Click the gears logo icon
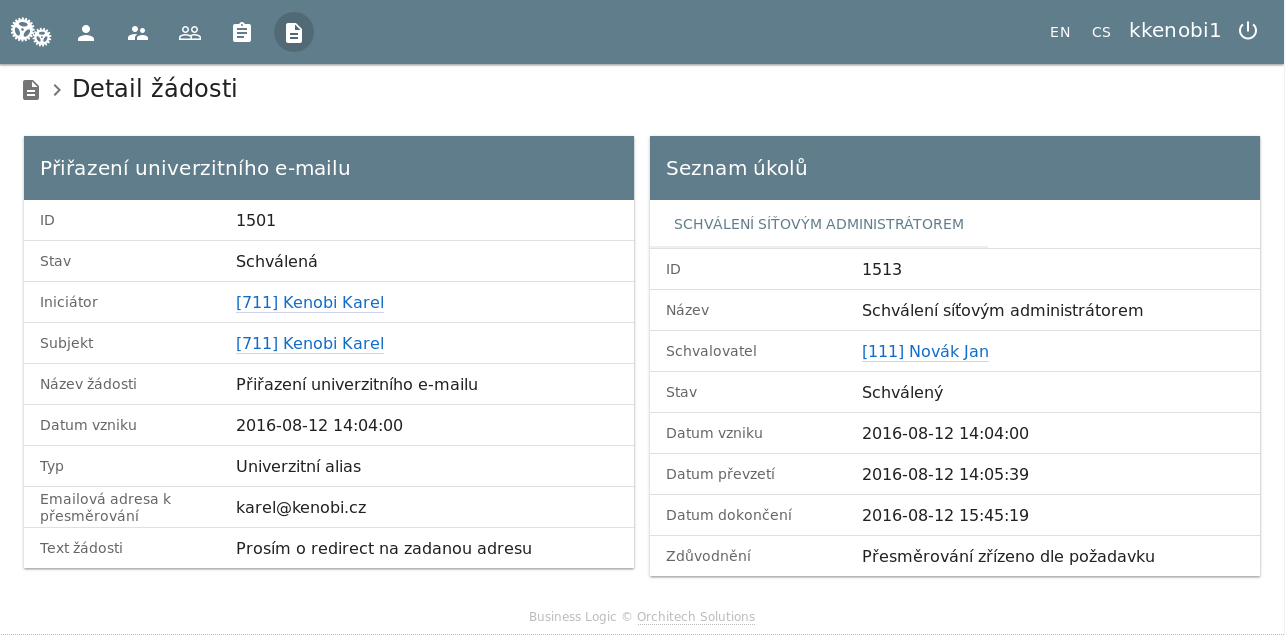Image resolution: width=1285 pixels, height=635 pixels. (31, 32)
